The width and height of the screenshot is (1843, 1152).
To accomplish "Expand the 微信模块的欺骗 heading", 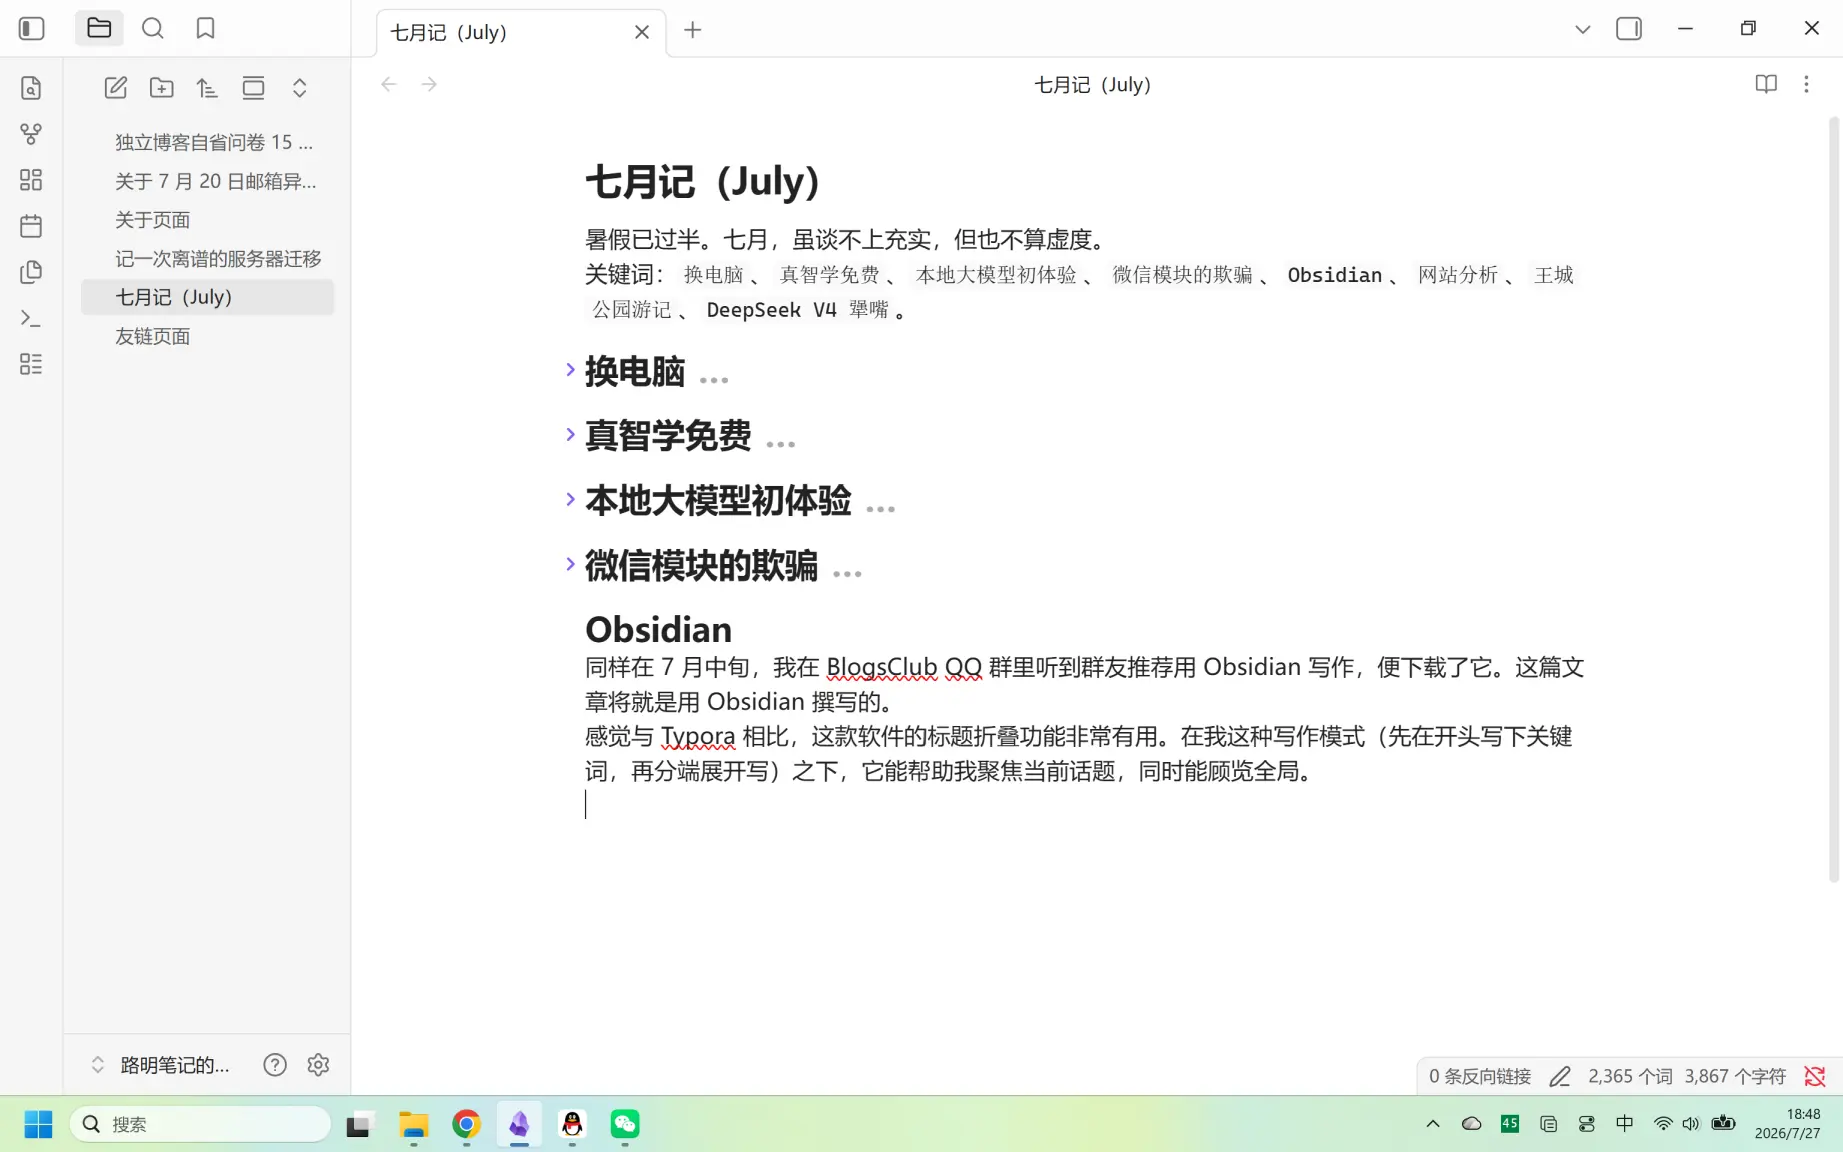I will pyautogui.click(x=570, y=564).
